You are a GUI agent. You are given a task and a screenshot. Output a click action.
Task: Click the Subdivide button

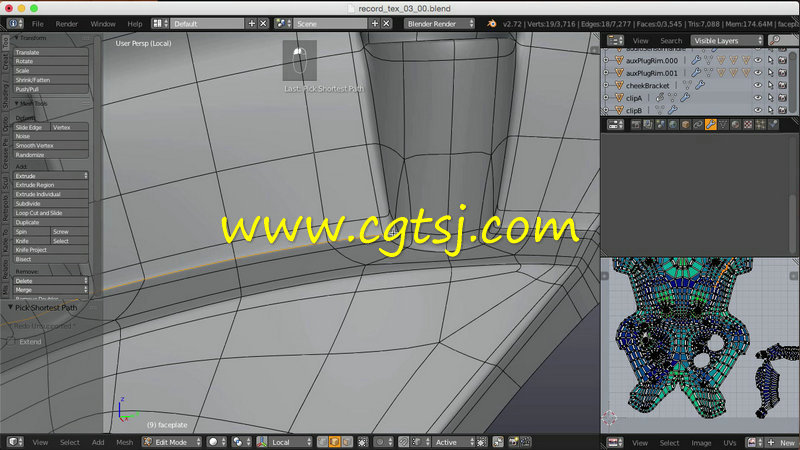[51, 204]
